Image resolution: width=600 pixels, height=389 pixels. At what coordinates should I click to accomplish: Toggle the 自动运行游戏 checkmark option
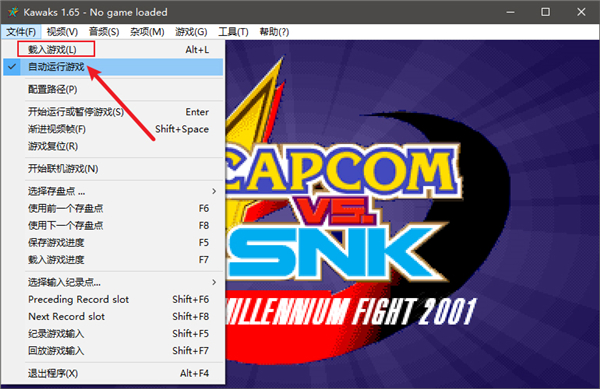113,67
